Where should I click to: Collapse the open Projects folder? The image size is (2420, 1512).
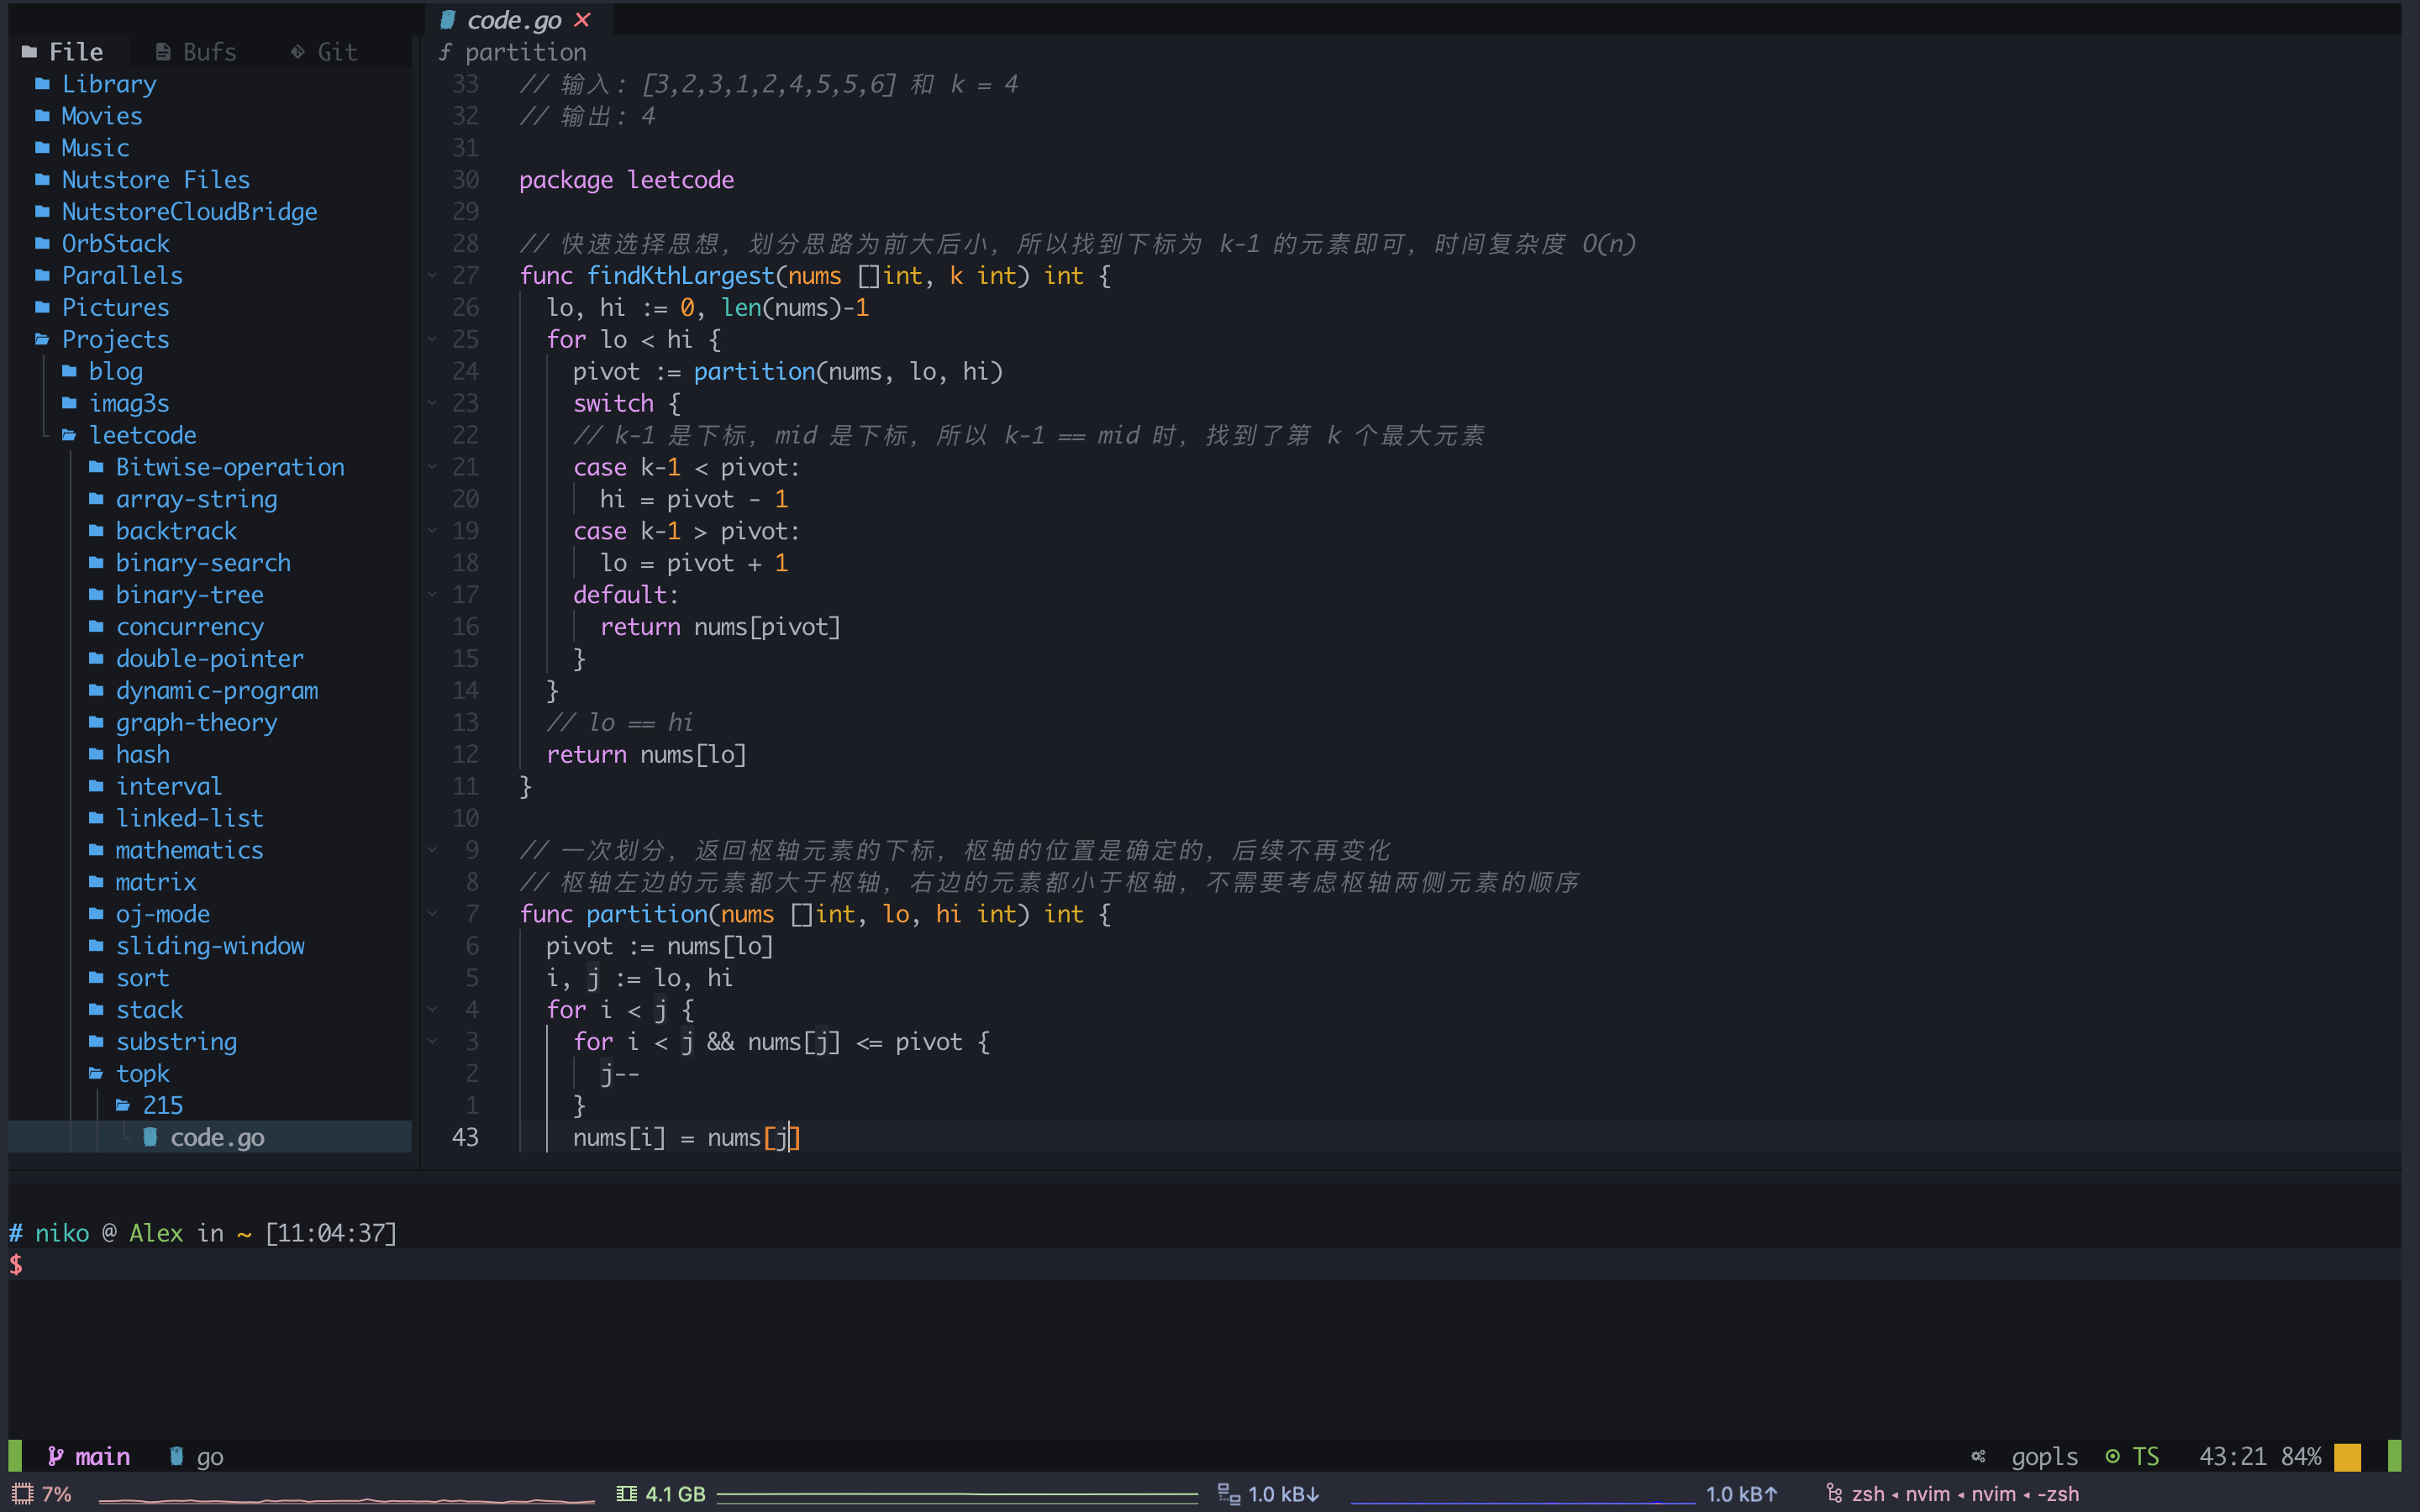click(115, 340)
